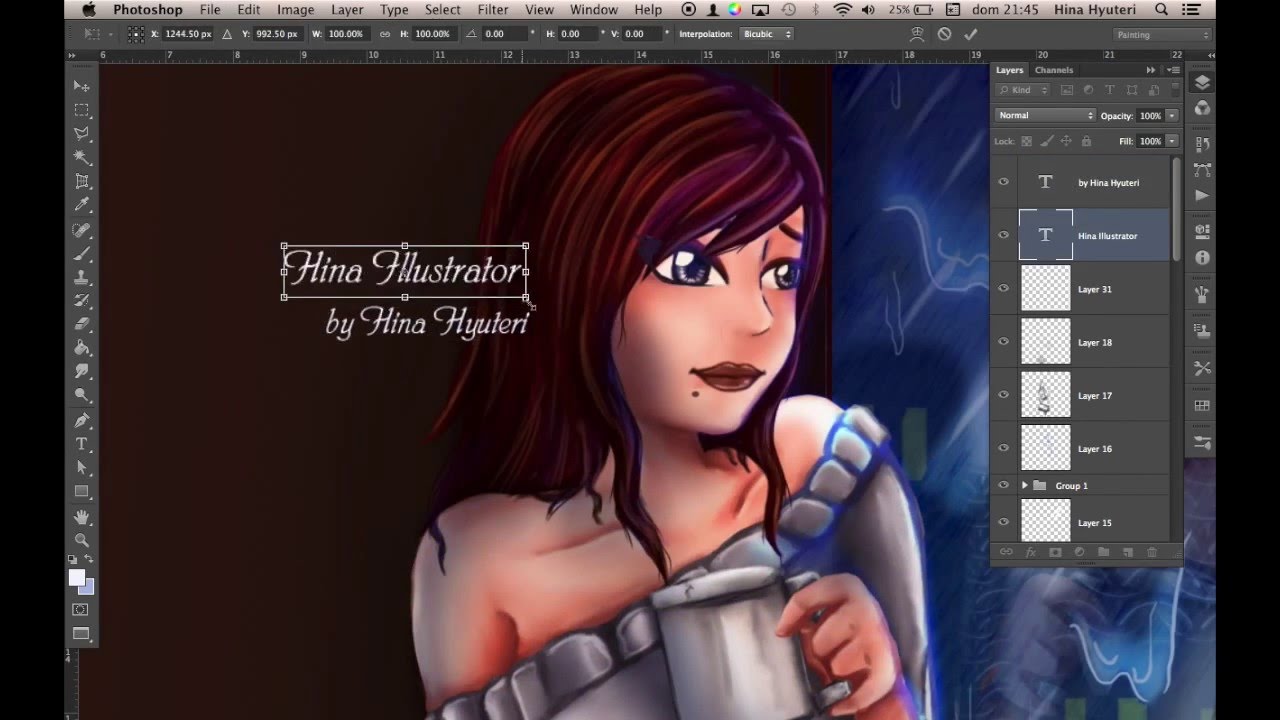
Task: Toggle relative positioning for reference point
Action: [x=227, y=34]
